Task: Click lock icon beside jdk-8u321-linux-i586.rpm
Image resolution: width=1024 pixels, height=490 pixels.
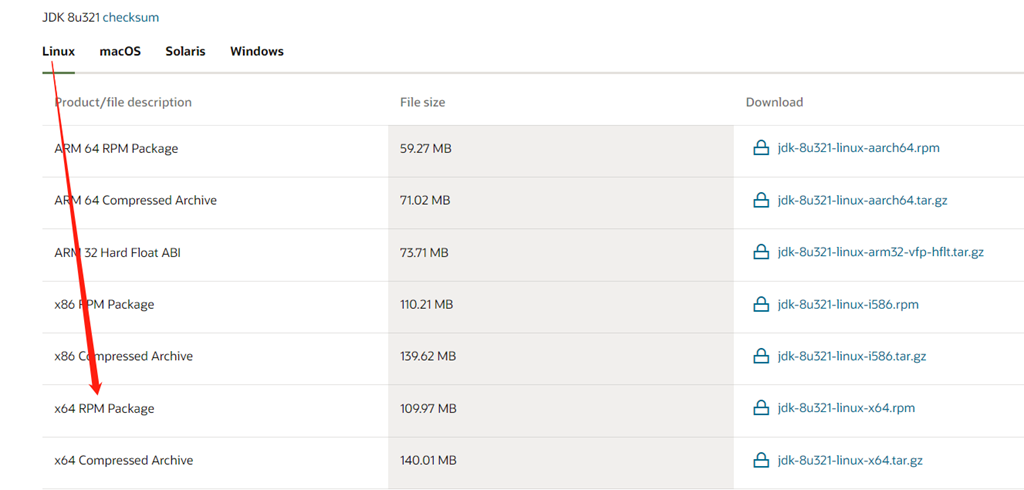Action: tap(760, 304)
